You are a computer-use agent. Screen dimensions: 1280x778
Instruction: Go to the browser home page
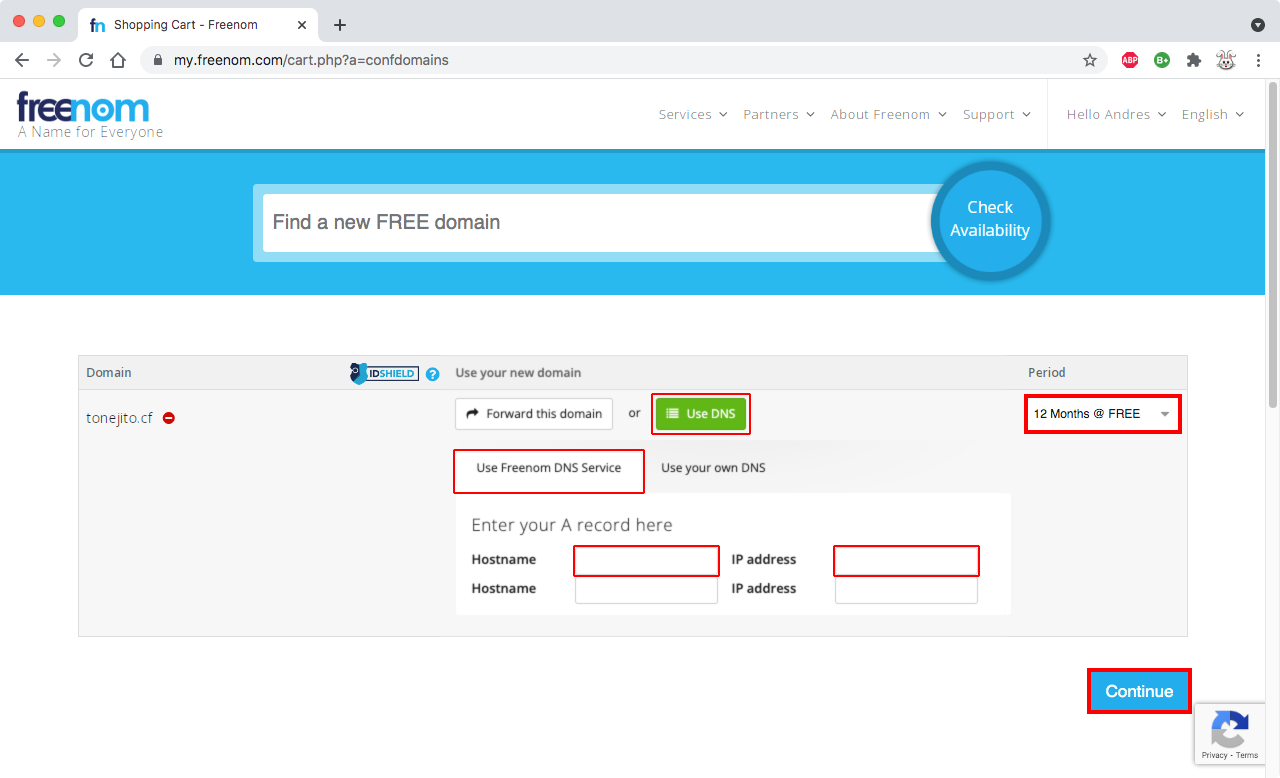pyautogui.click(x=118, y=60)
